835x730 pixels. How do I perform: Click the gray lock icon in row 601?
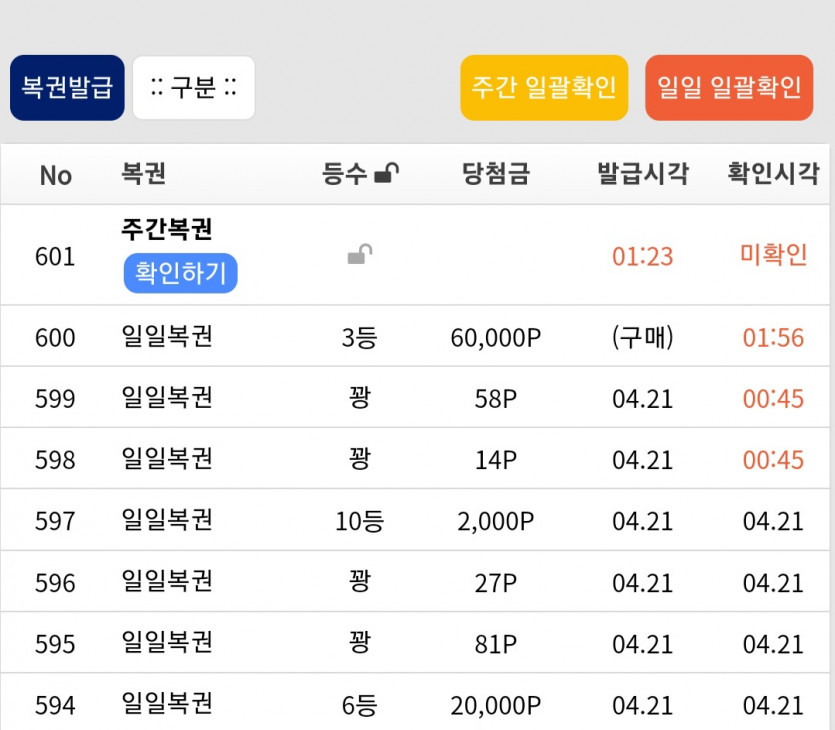pyautogui.click(x=360, y=255)
